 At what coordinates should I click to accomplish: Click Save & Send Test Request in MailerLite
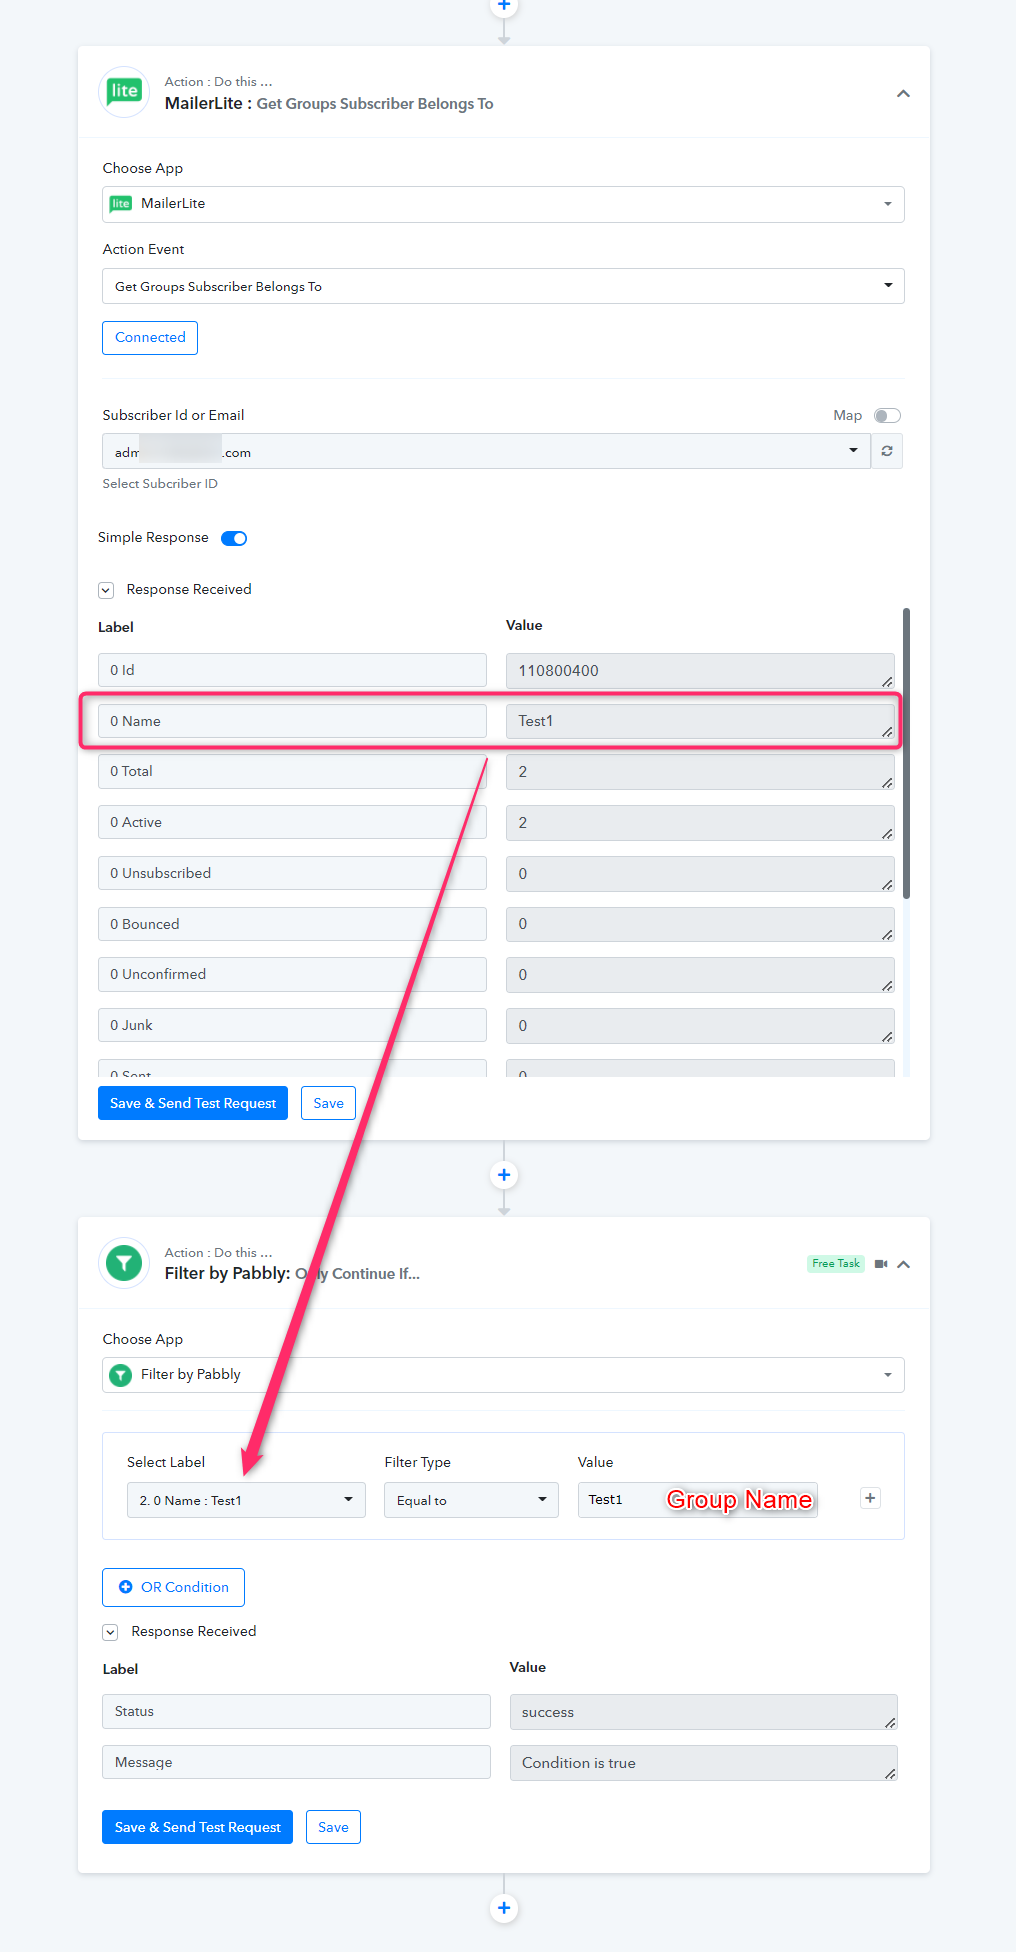coord(193,1103)
